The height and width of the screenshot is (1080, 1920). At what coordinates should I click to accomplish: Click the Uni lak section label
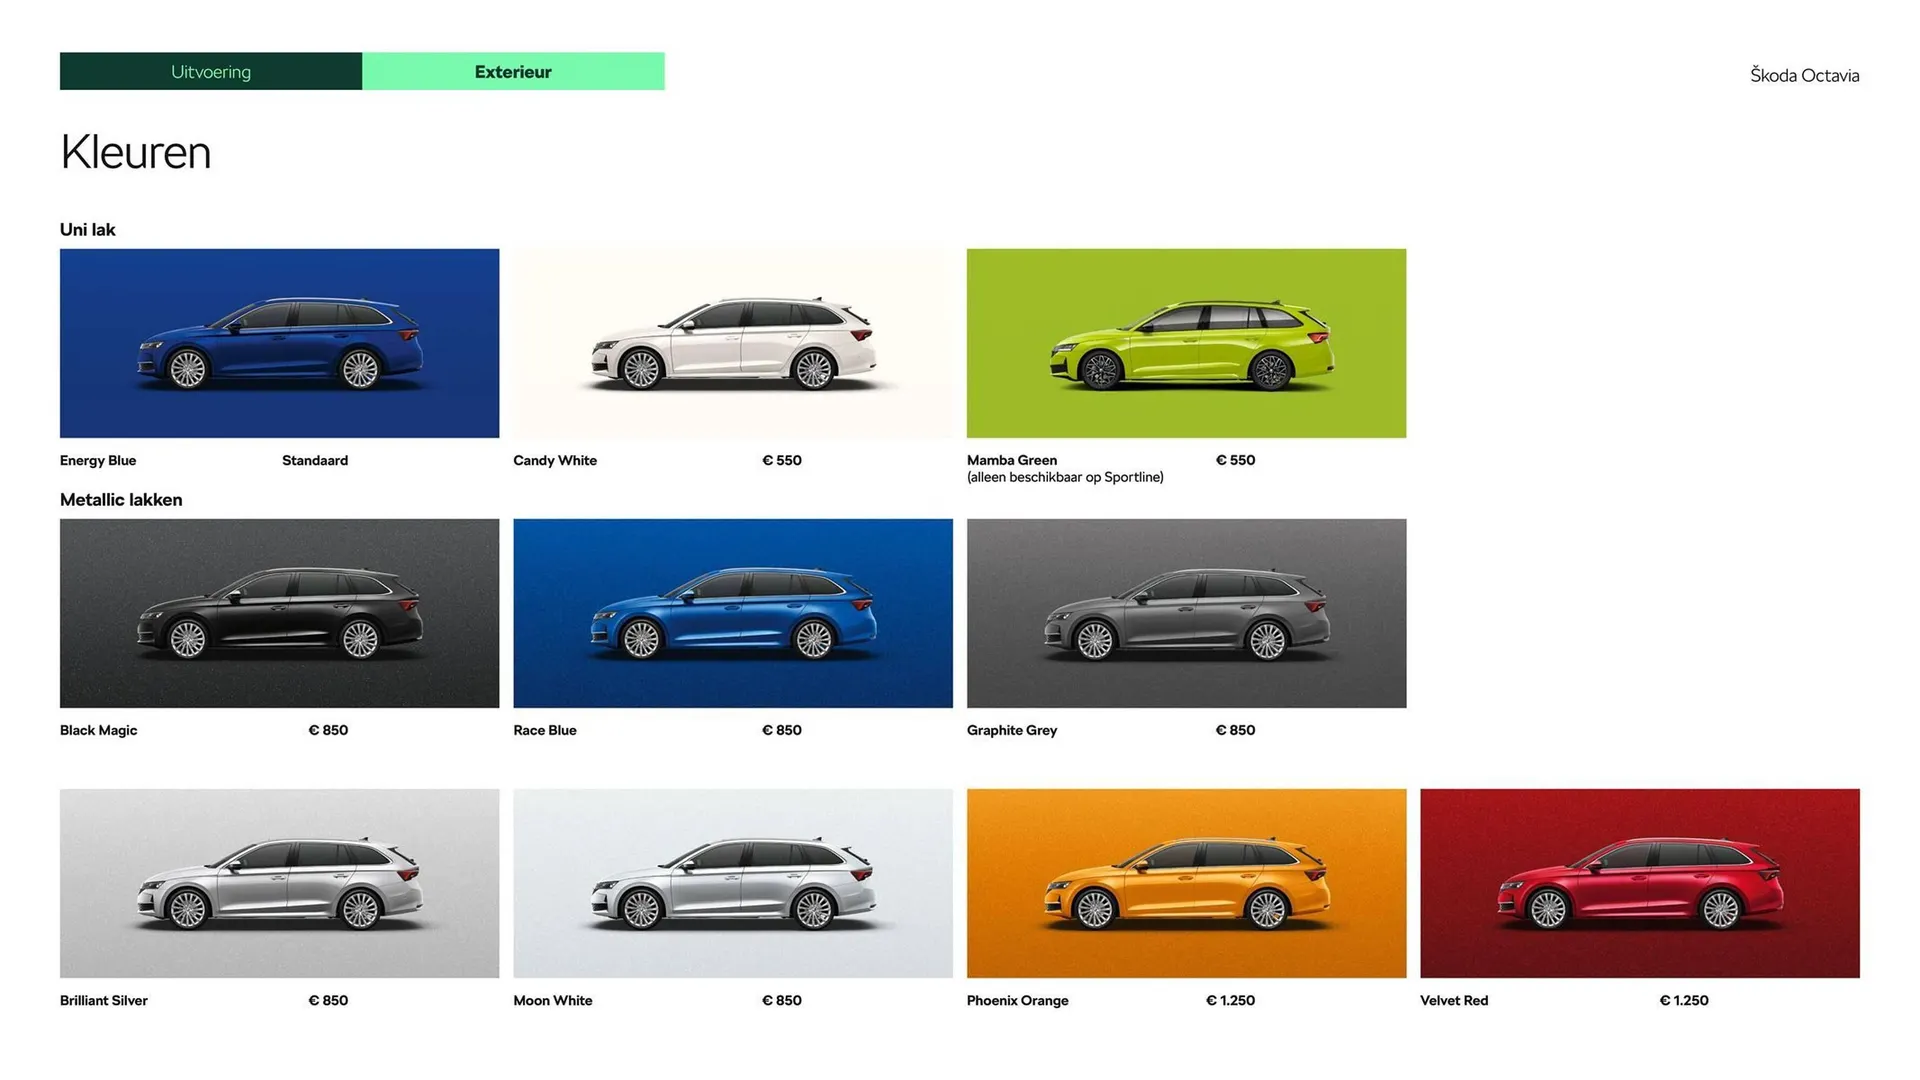[x=88, y=229]
